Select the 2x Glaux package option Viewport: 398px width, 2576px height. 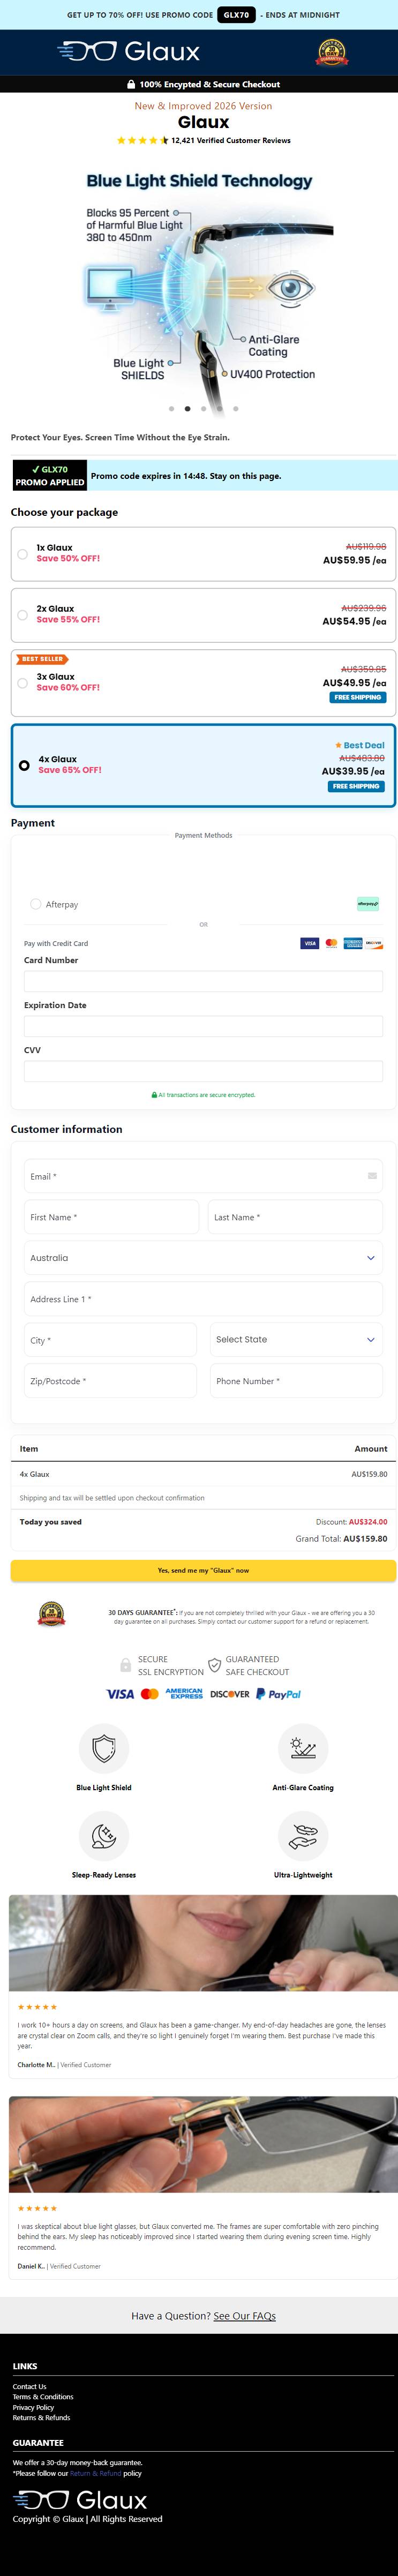[203, 614]
